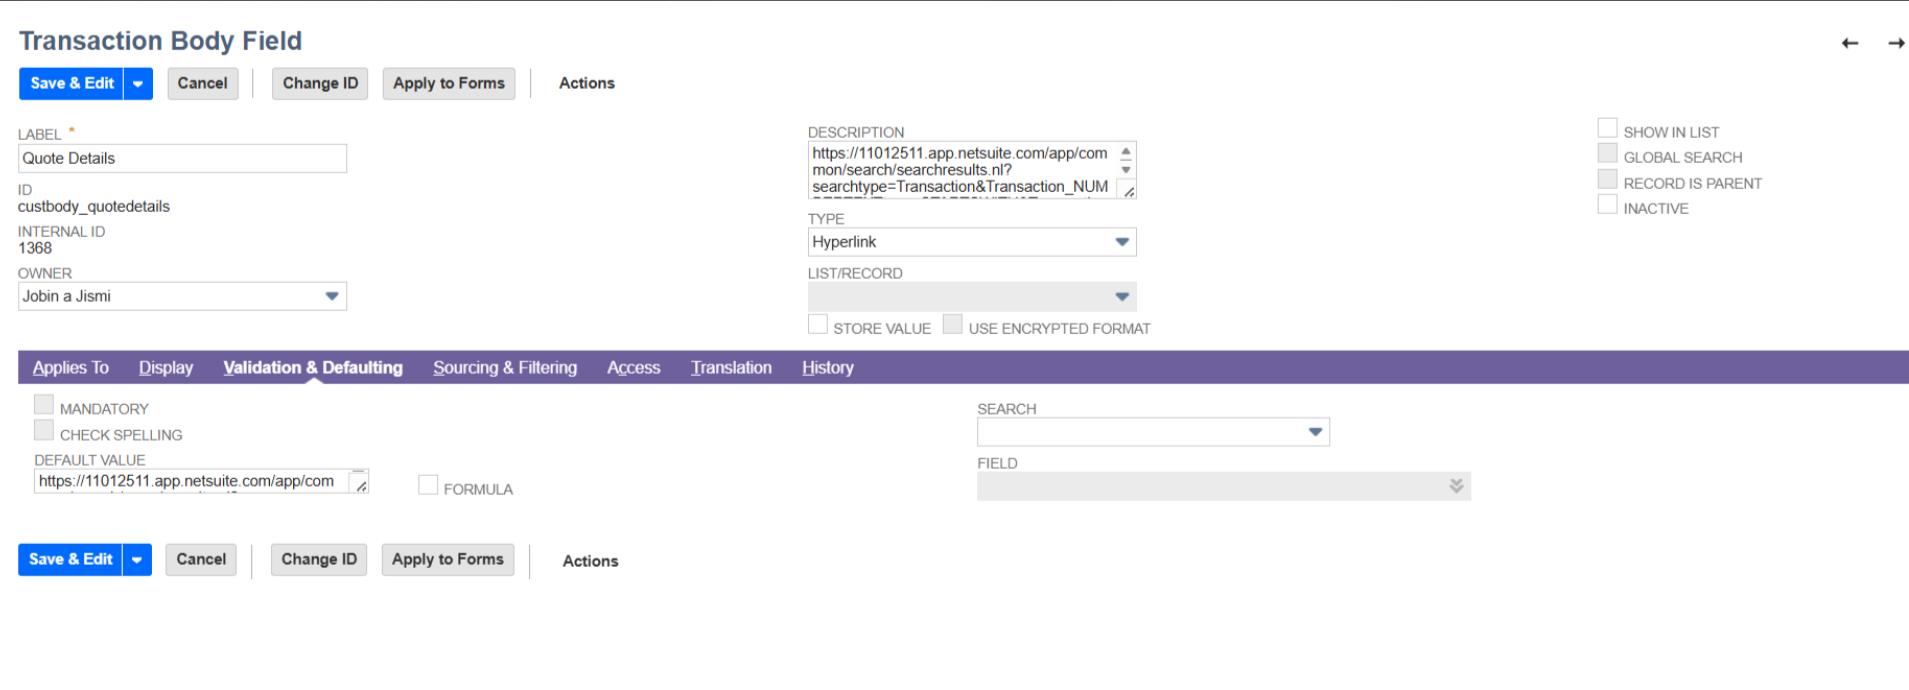Screen dimensions: 1909x690
Task: Enable the Show In List checkbox
Action: 1607,129
